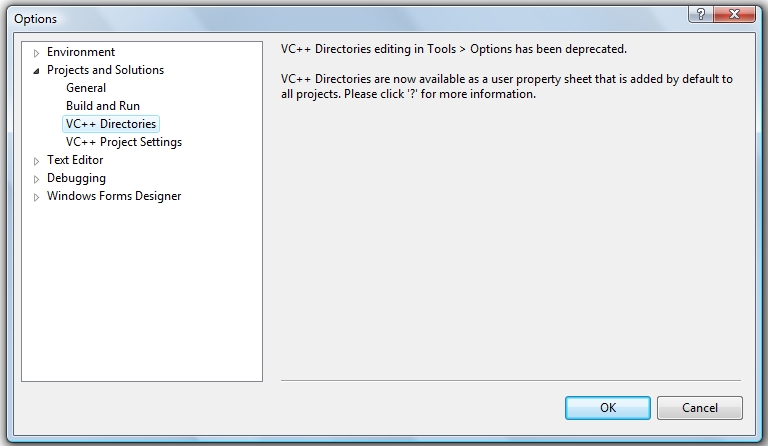Image resolution: width=768 pixels, height=446 pixels.
Task: Expand the Windows Forms Designer node arrow
Action: [37, 196]
